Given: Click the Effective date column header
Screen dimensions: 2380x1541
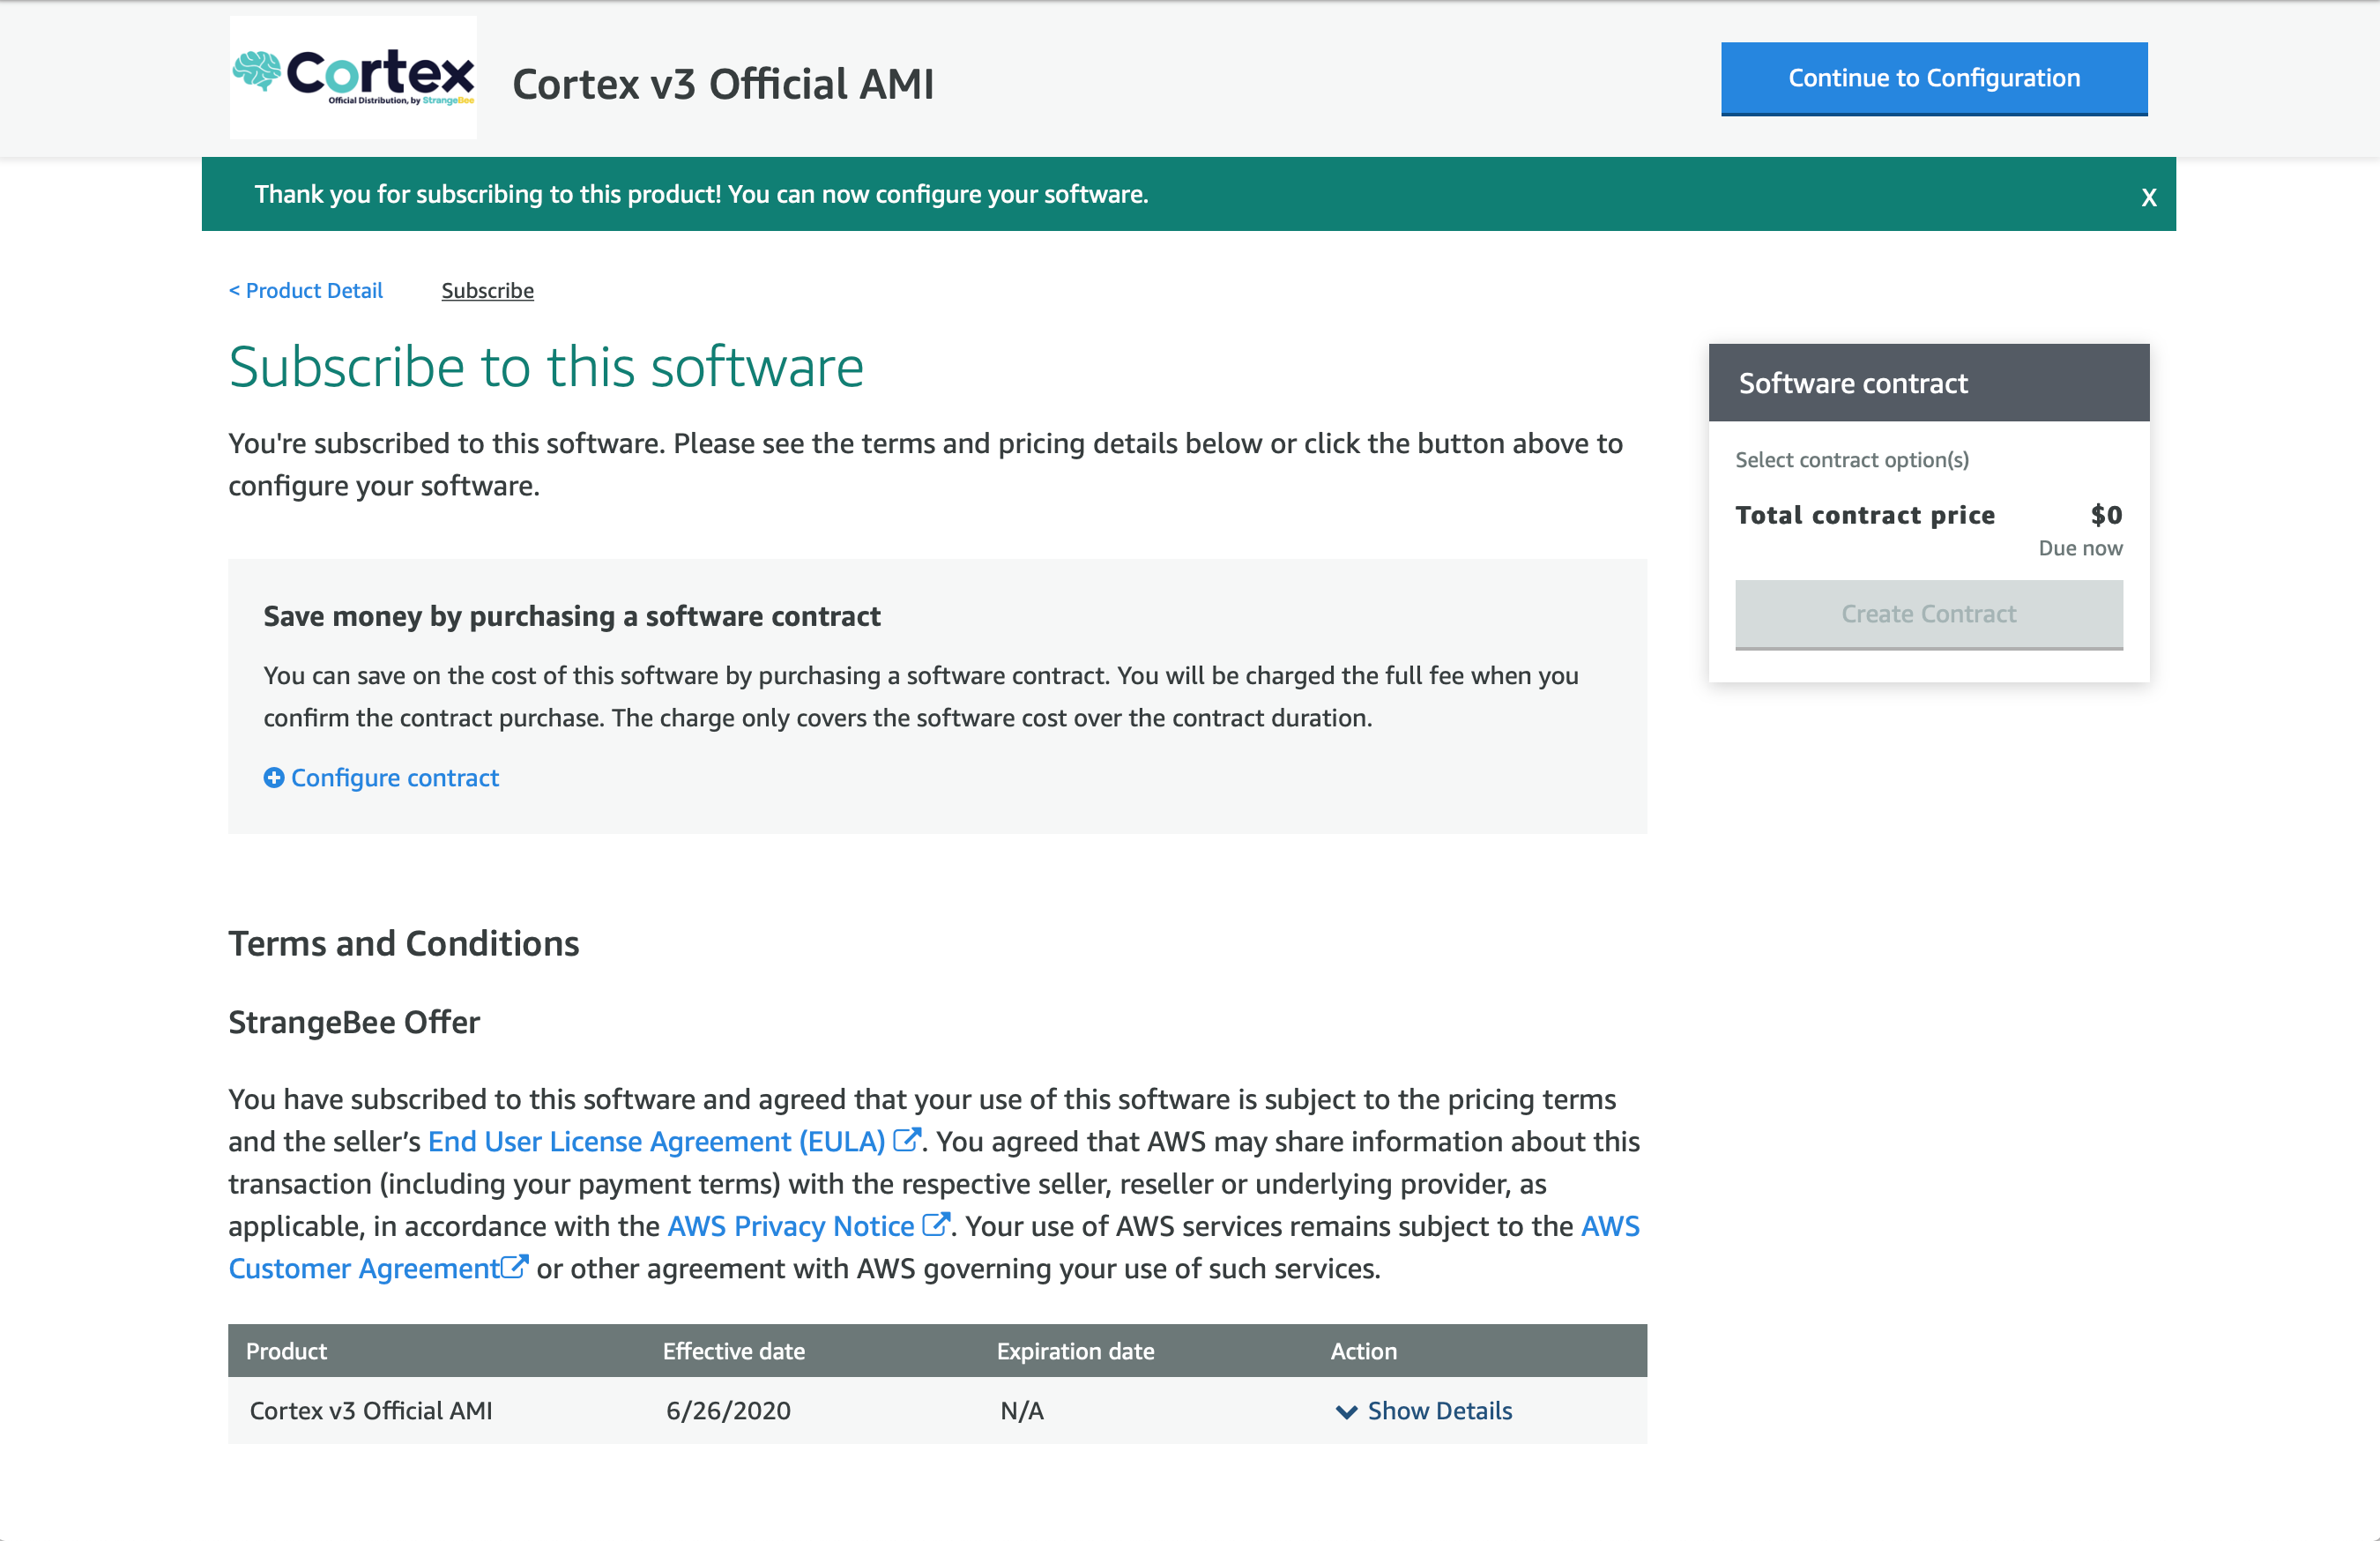Looking at the screenshot, I should (x=733, y=1351).
